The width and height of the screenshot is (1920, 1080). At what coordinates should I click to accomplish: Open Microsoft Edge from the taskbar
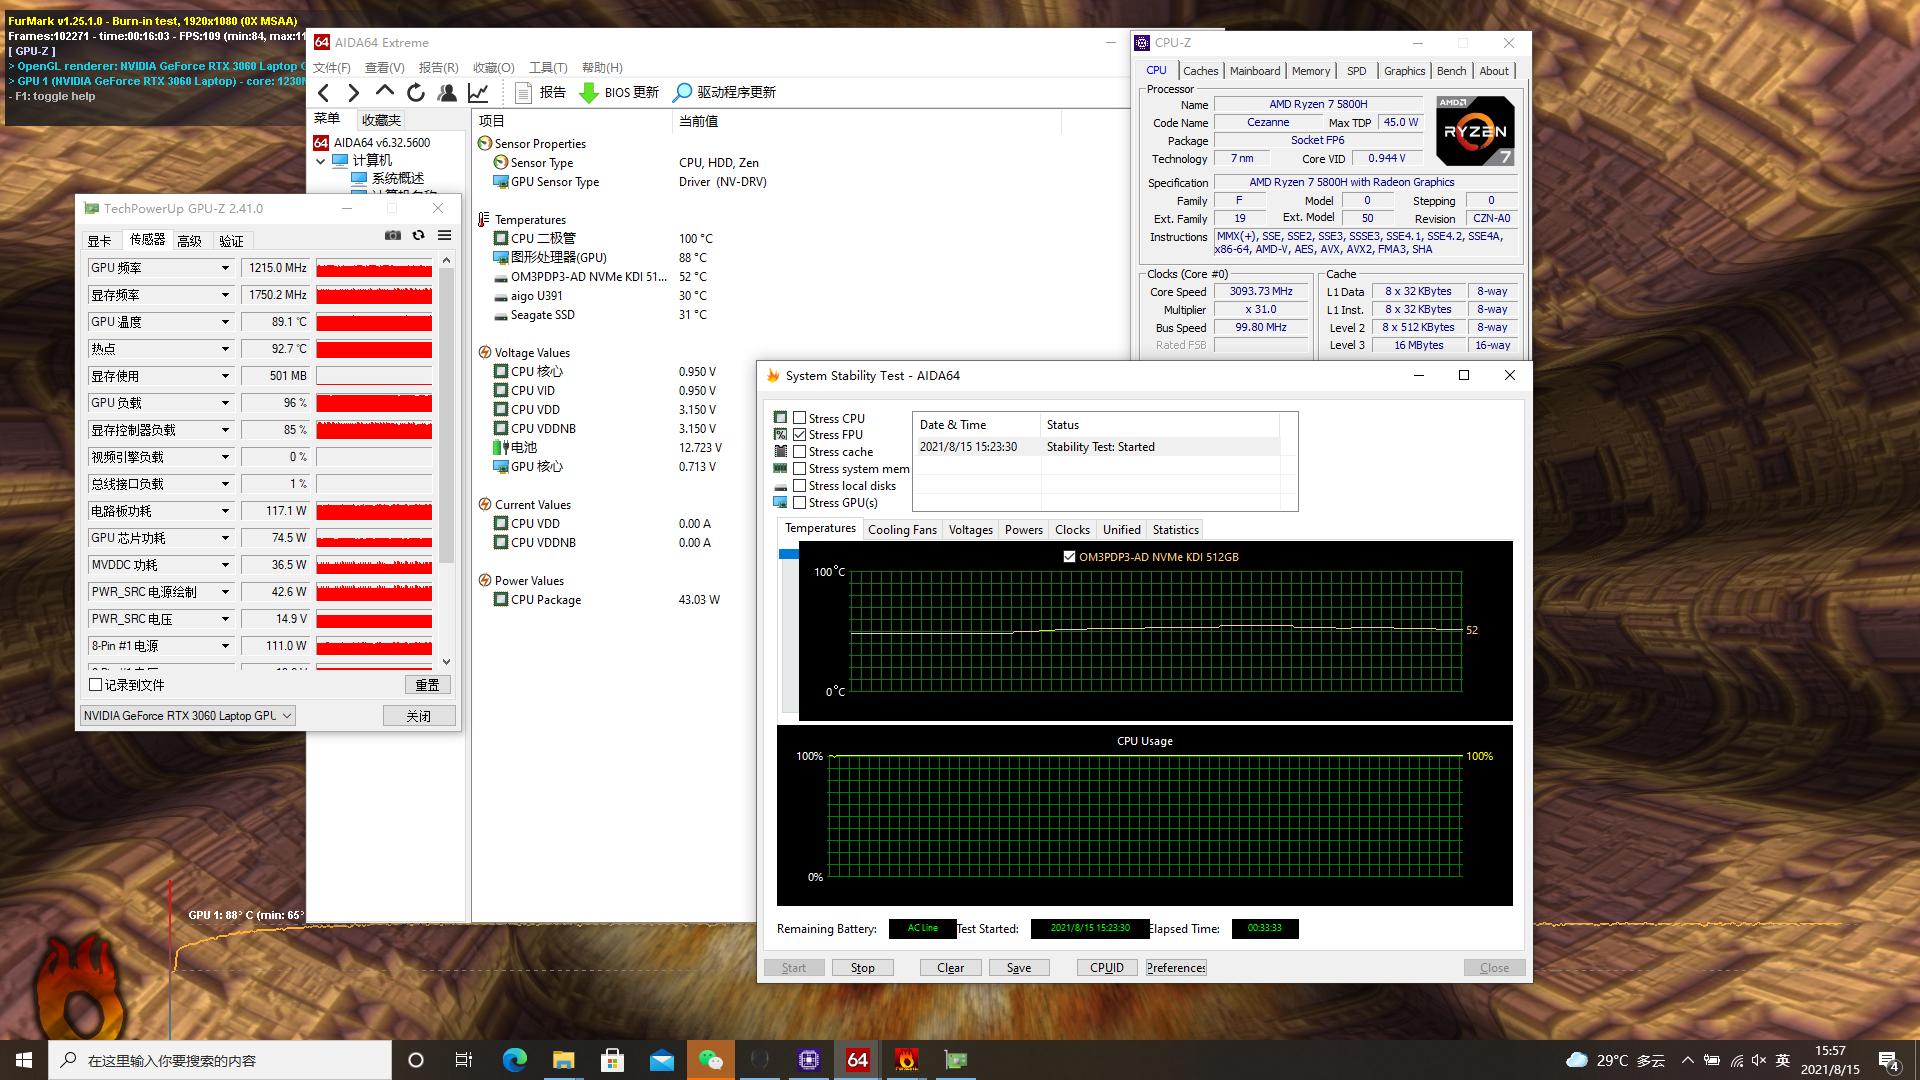click(514, 1059)
